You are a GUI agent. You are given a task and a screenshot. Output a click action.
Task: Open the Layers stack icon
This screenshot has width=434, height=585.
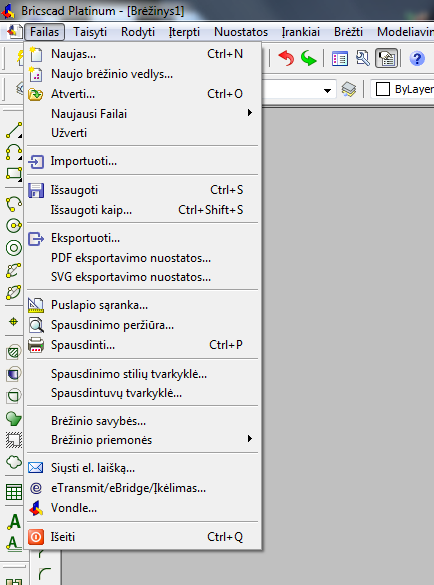tap(349, 90)
